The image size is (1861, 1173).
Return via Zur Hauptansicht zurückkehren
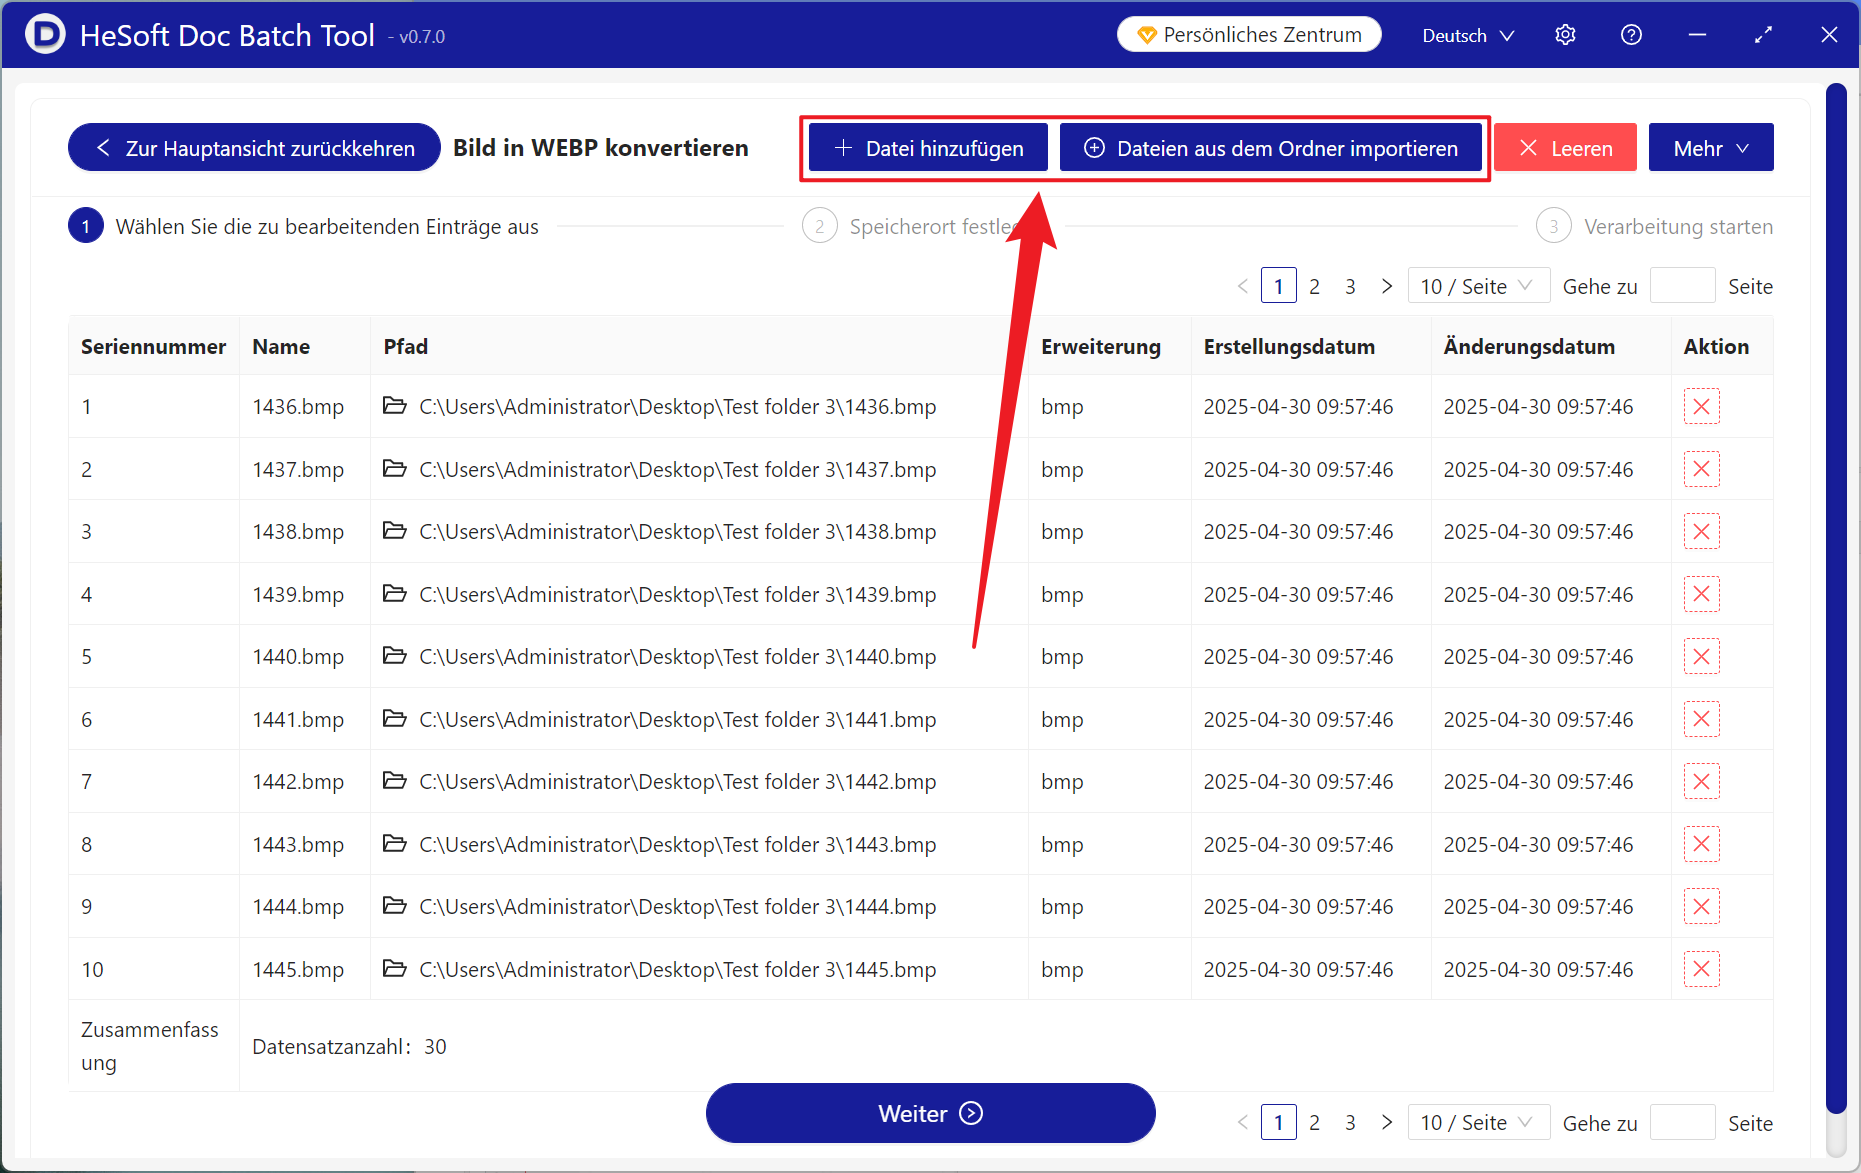(254, 148)
